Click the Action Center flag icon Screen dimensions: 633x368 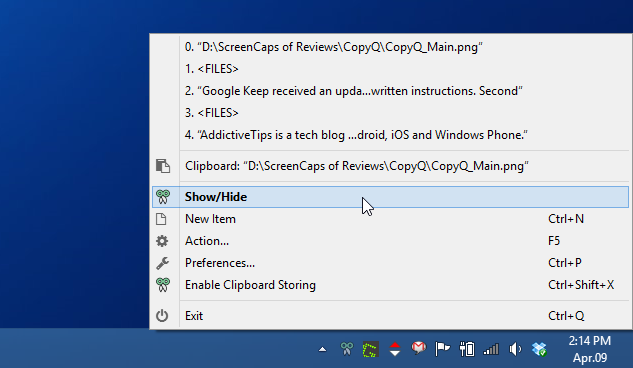pos(442,349)
